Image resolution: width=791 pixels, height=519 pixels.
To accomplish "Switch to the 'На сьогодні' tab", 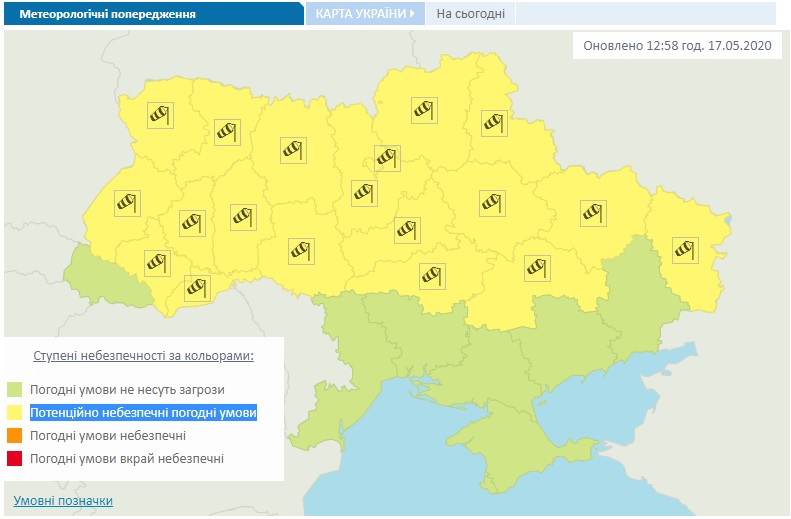I will coord(470,14).
